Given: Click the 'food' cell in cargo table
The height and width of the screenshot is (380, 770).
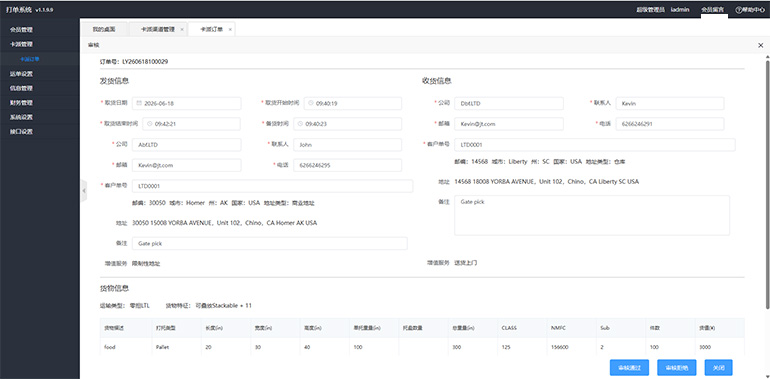Looking at the screenshot, I should tap(125, 347).
